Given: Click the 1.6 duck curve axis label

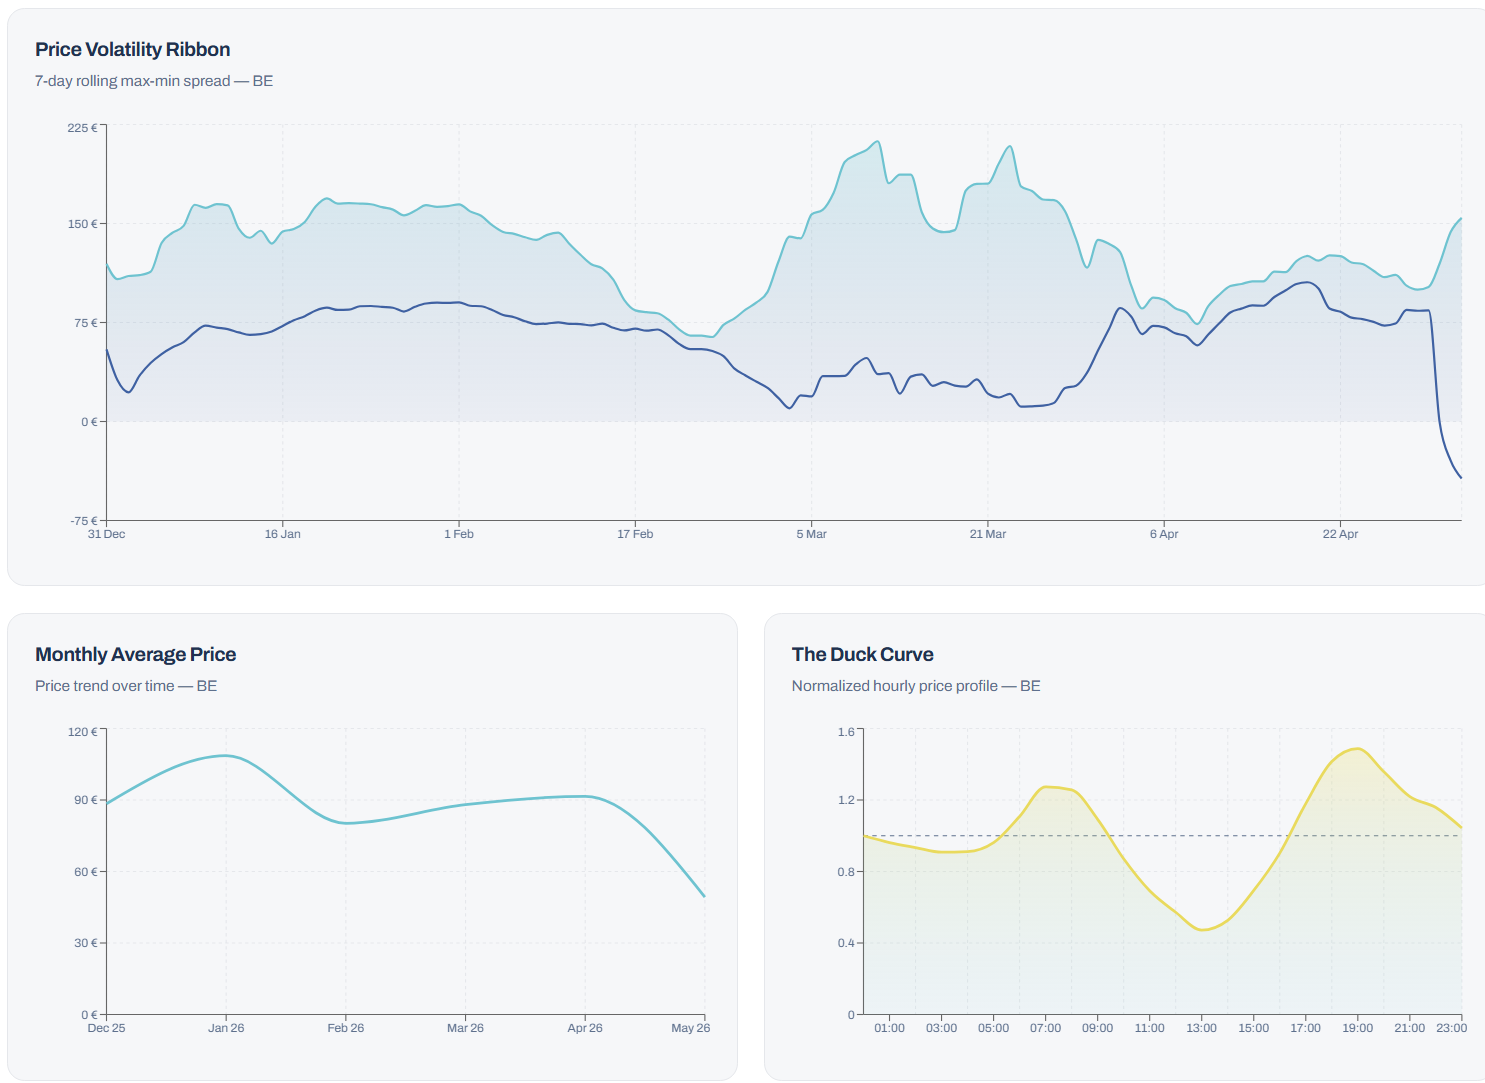Looking at the screenshot, I should (846, 732).
